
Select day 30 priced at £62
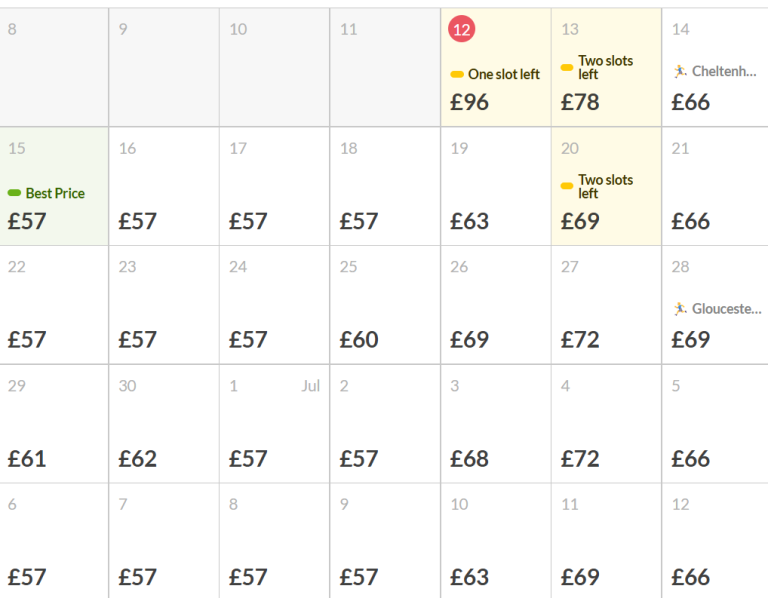pos(164,424)
